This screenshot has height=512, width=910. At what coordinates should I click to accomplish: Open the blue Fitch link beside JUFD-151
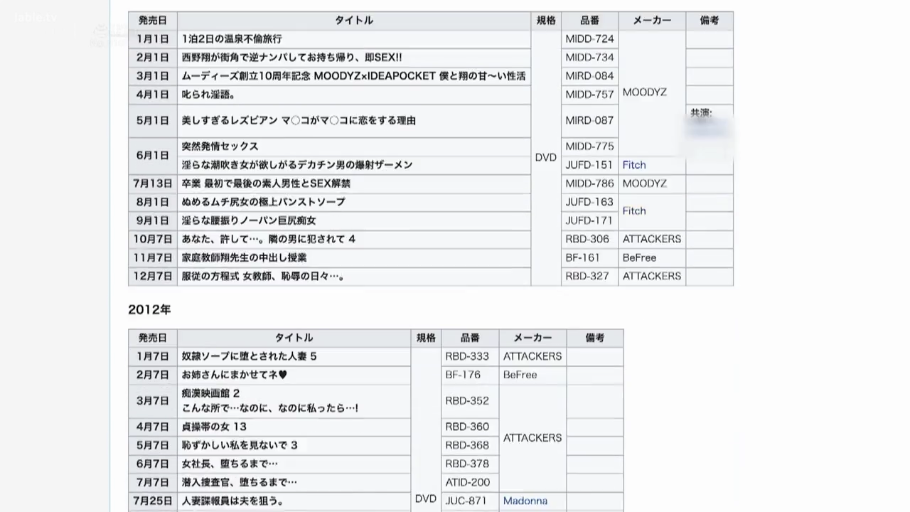click(x=634, y=165)
